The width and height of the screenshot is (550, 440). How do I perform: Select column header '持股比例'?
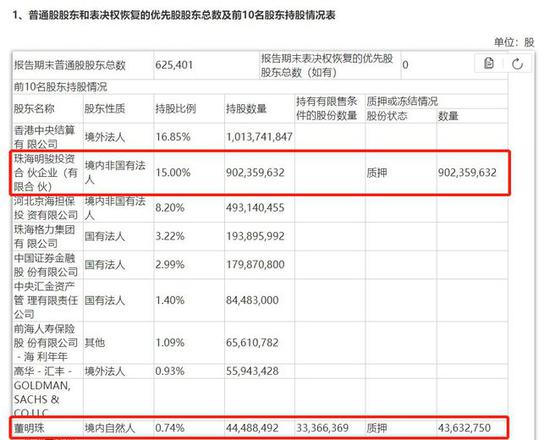(x=176, y=109)
